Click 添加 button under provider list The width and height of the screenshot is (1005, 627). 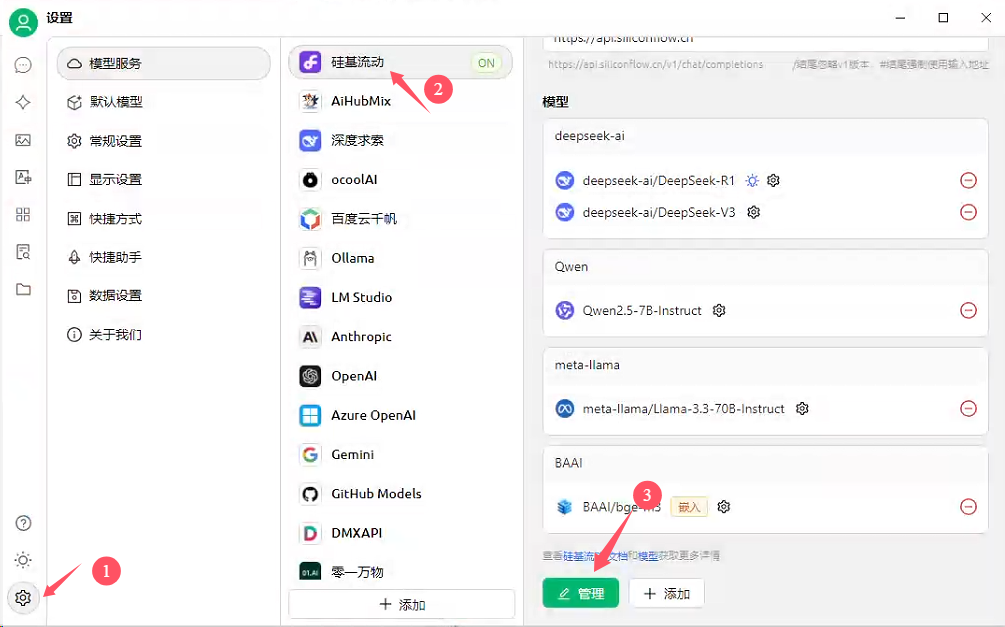(x=402, y=605)
